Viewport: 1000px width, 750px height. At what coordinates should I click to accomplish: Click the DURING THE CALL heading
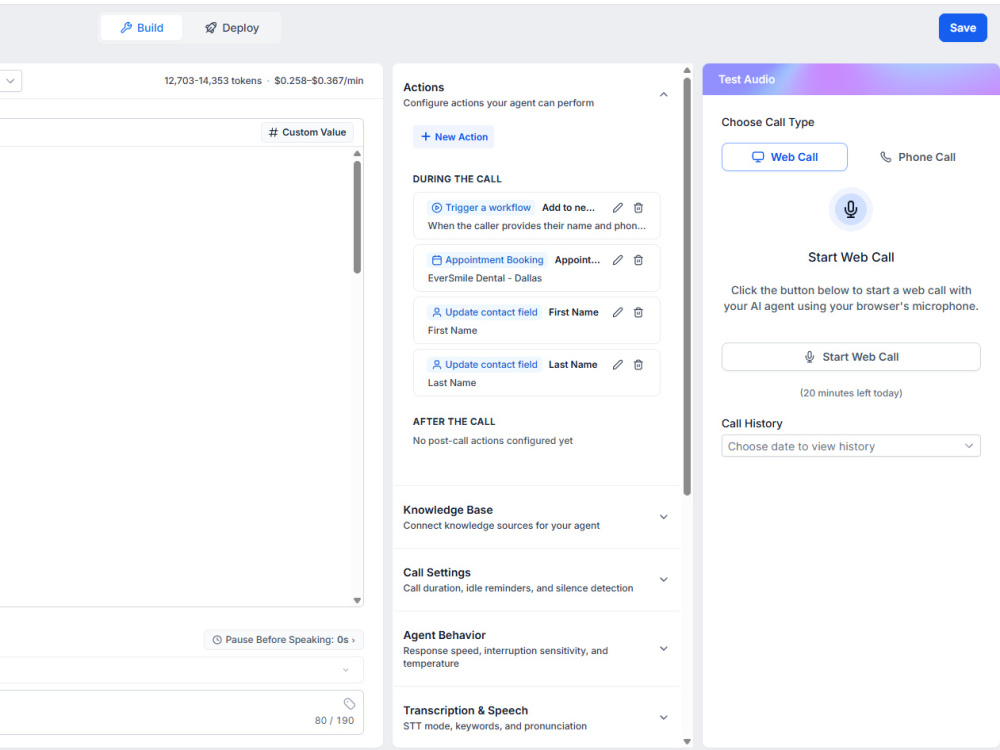[457, 179]
